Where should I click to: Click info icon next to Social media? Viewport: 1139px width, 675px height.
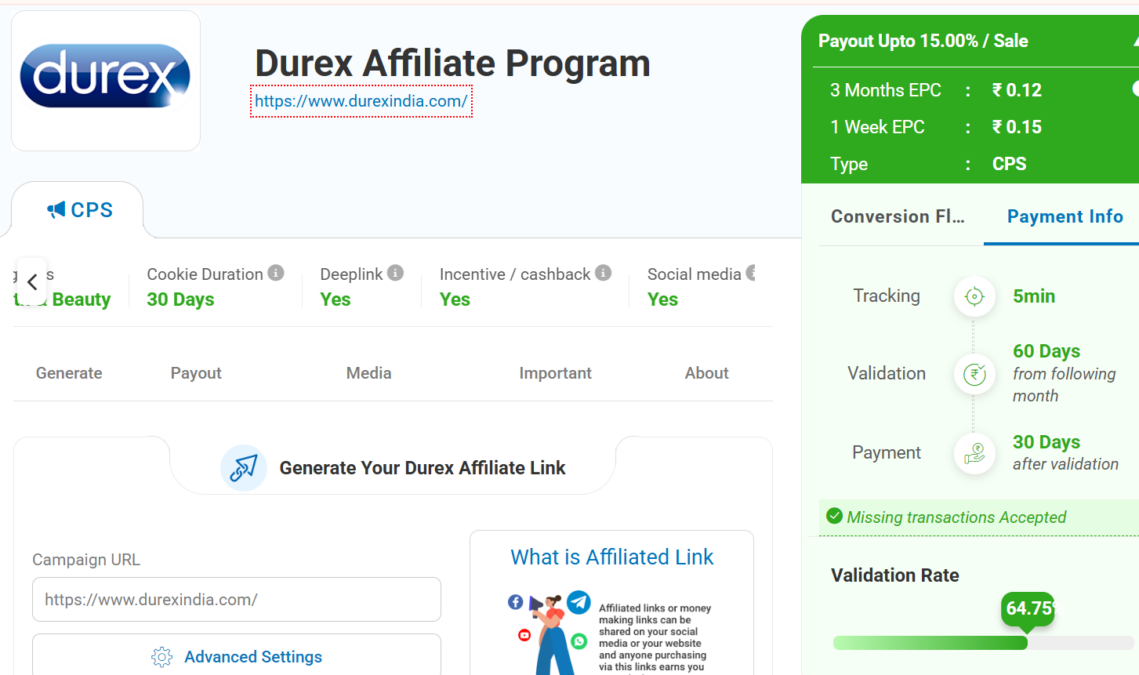tap(752, 273)
